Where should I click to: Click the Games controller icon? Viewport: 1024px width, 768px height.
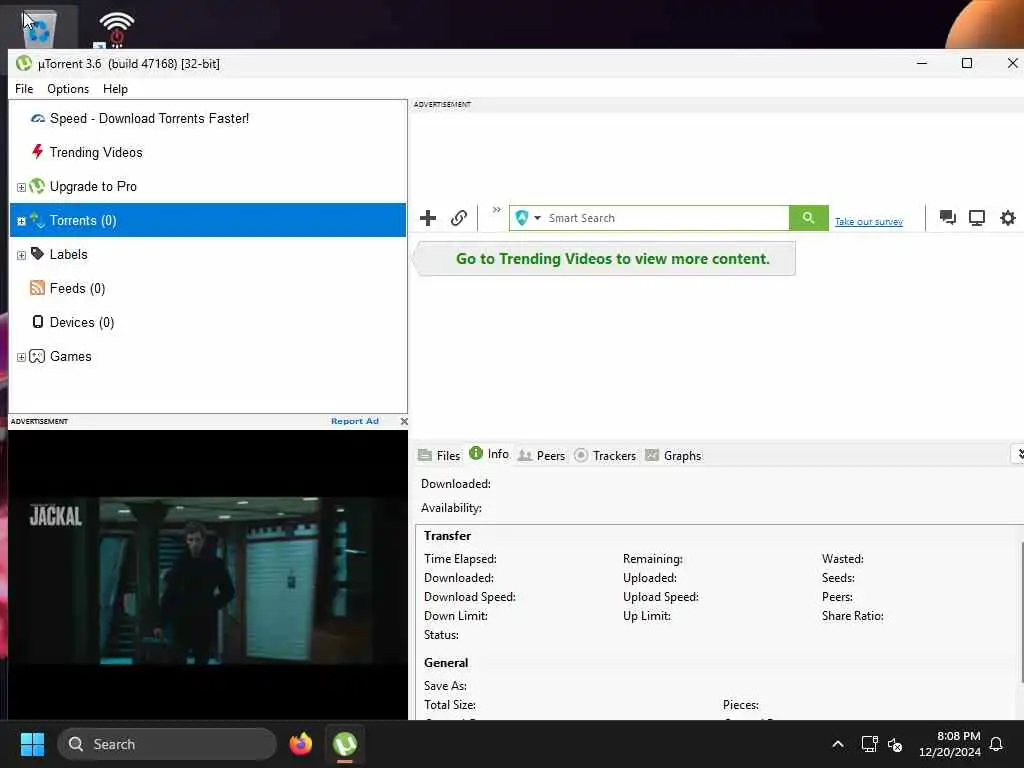37,356
